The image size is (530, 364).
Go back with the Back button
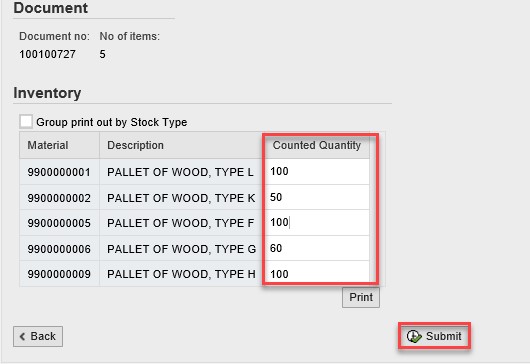coord(38,336)
